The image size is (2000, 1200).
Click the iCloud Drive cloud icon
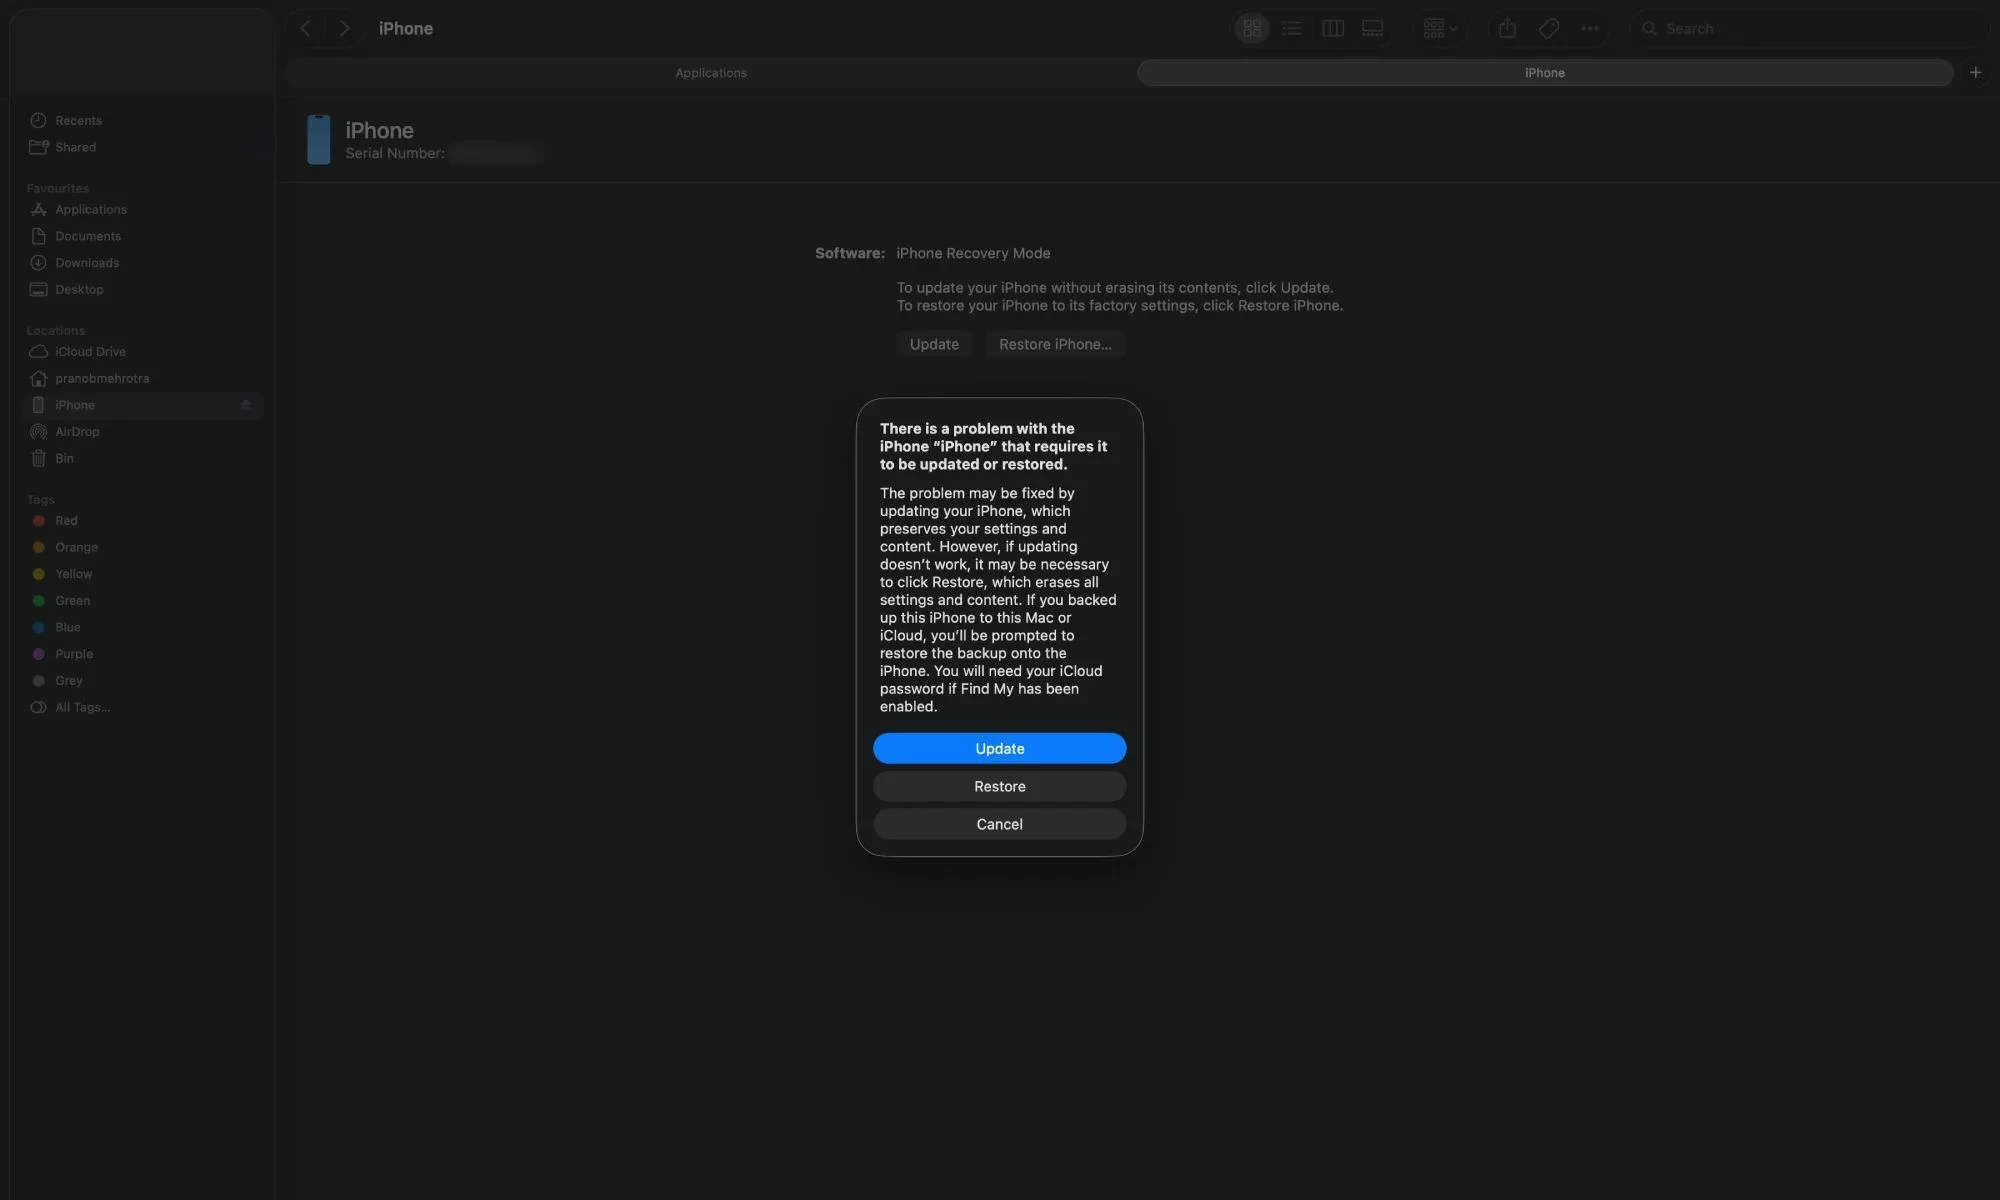[38, 351]
